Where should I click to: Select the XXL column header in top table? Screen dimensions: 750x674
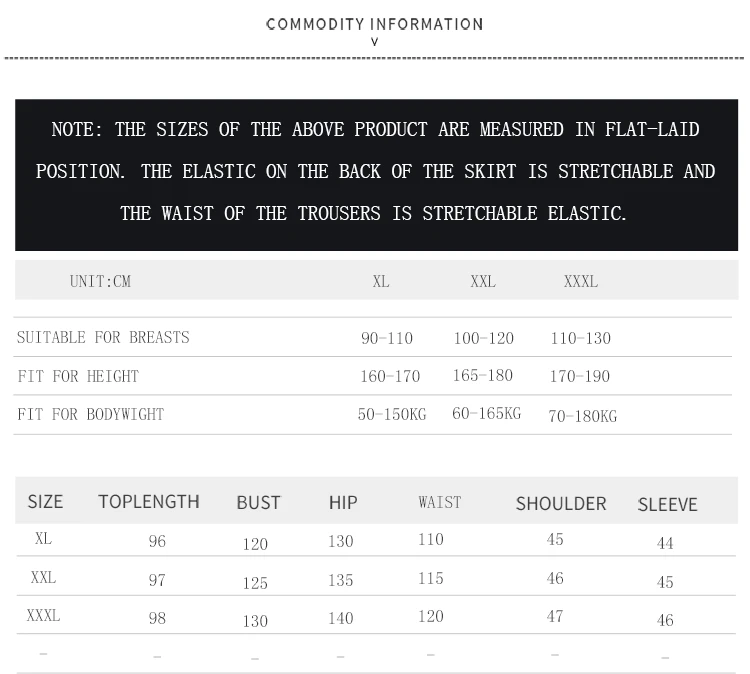[483, 281]
